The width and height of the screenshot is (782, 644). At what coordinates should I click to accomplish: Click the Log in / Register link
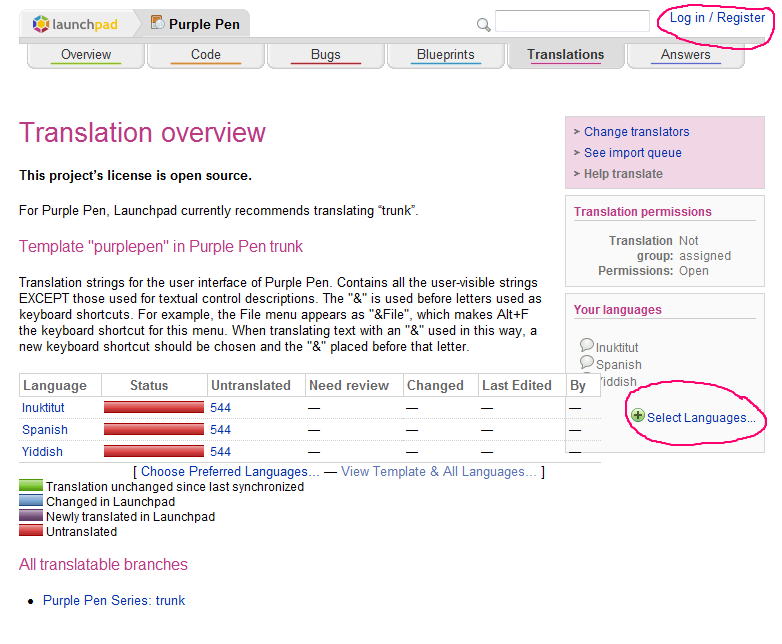click(x=717, y=18)
